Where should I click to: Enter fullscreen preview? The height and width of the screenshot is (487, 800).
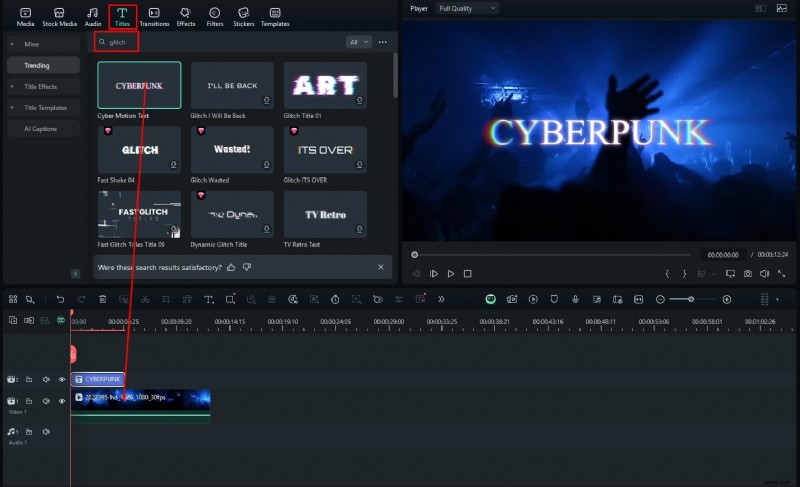(x=782, y=274)
